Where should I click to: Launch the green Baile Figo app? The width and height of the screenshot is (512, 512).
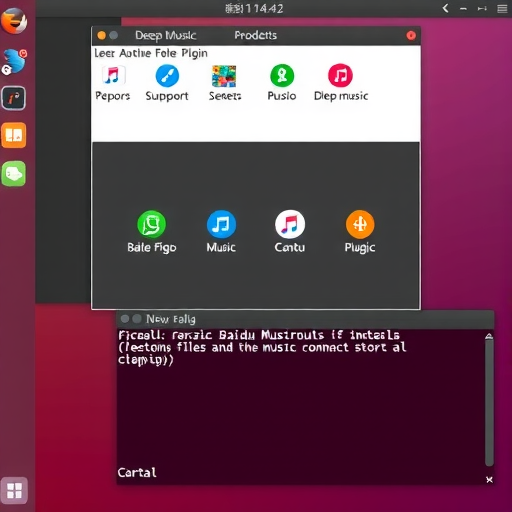152,224
